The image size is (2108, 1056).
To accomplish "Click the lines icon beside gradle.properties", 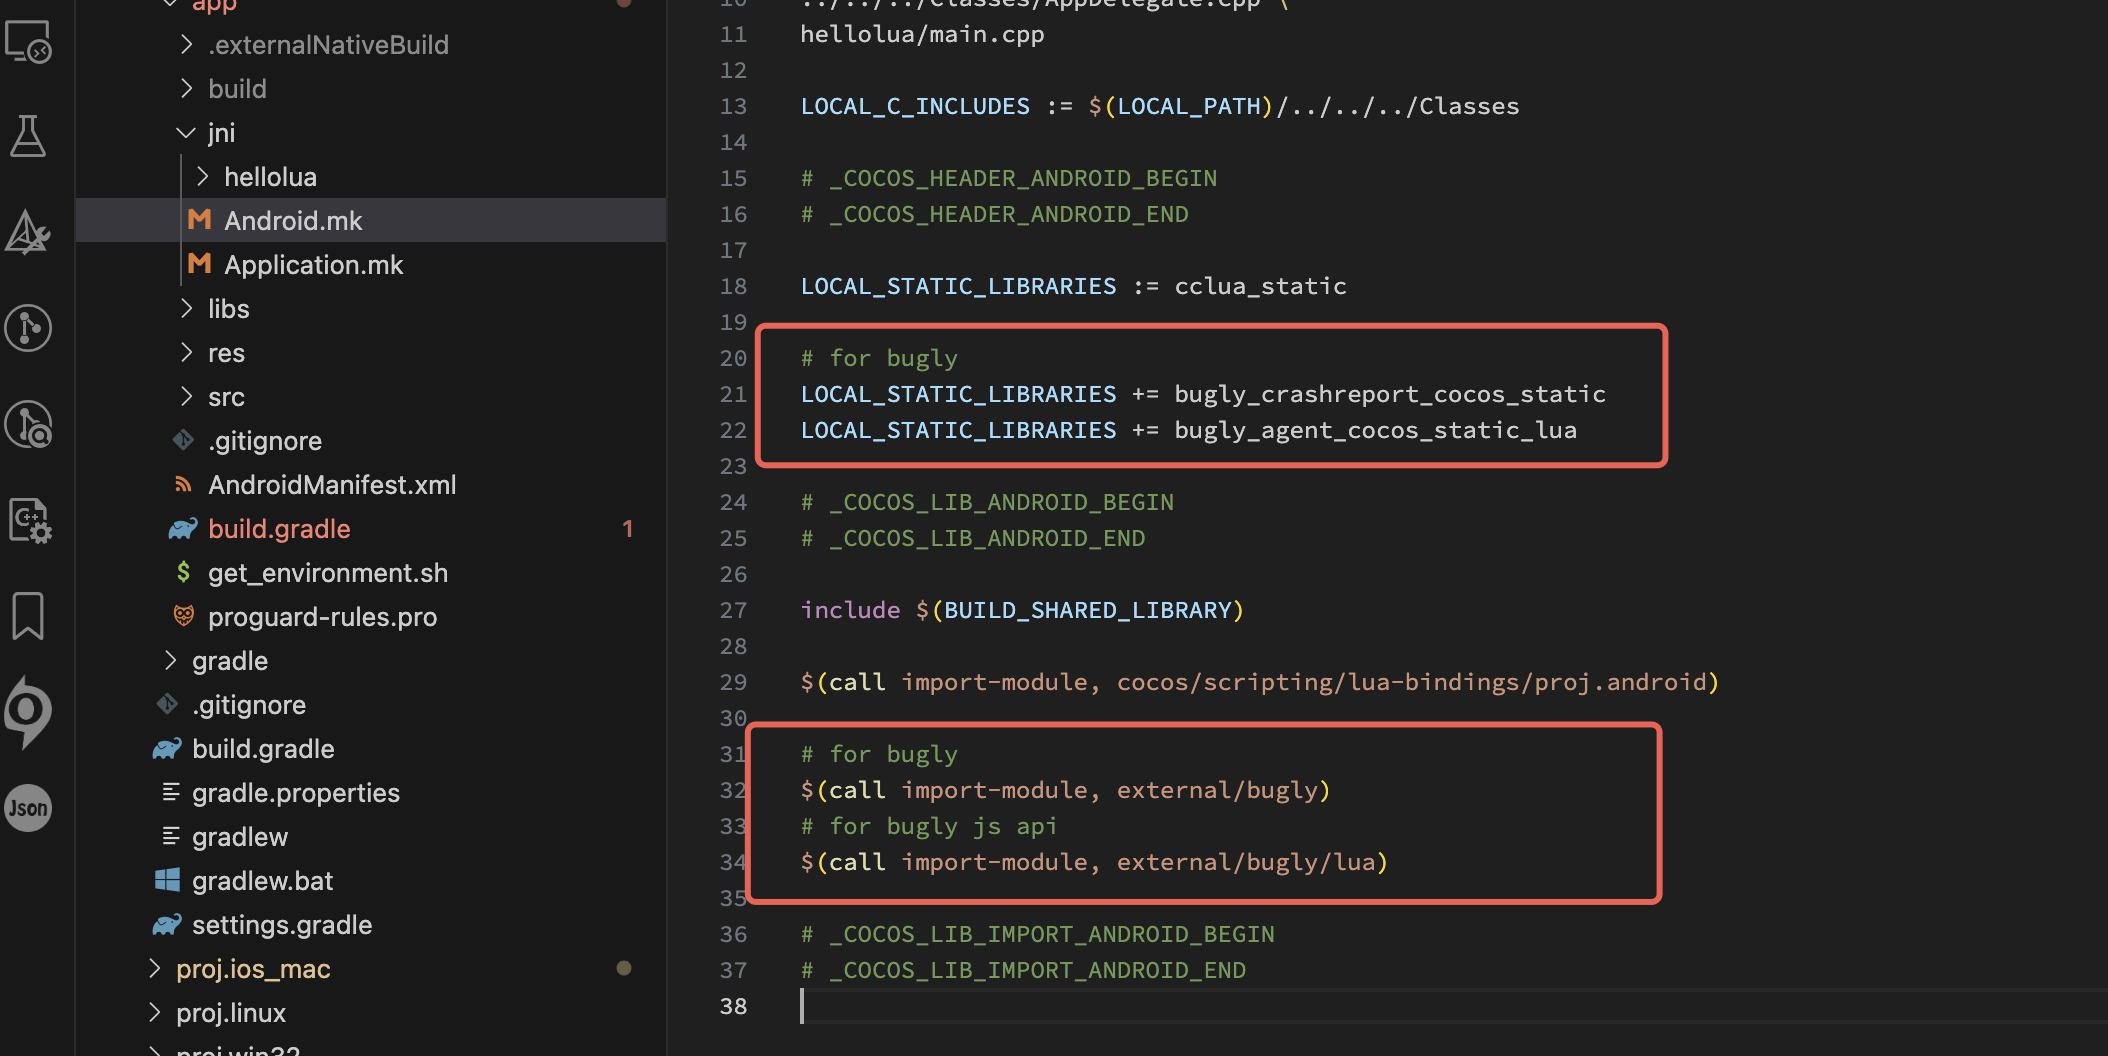I will [171, 792].
